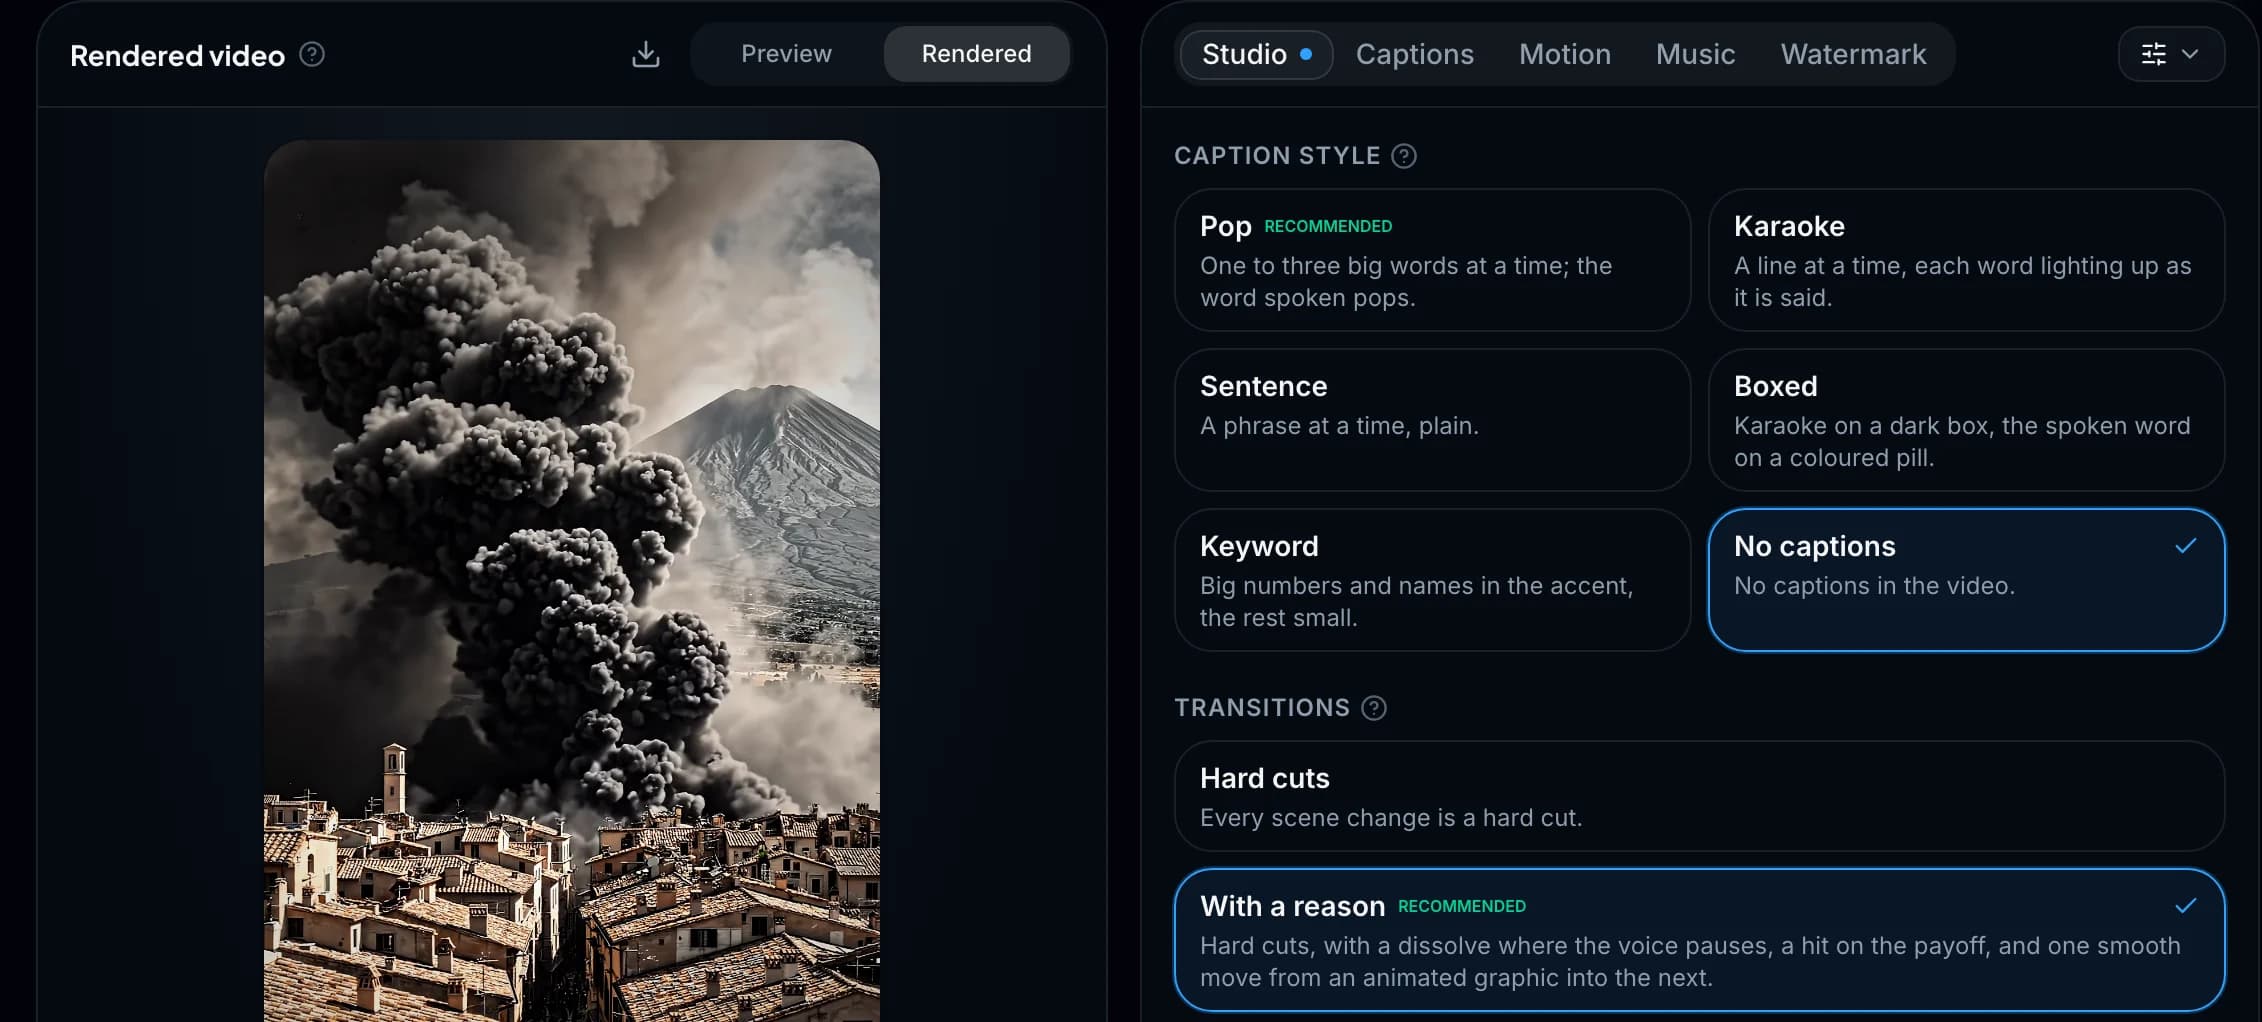Select the Boxed caption style

1966,420
